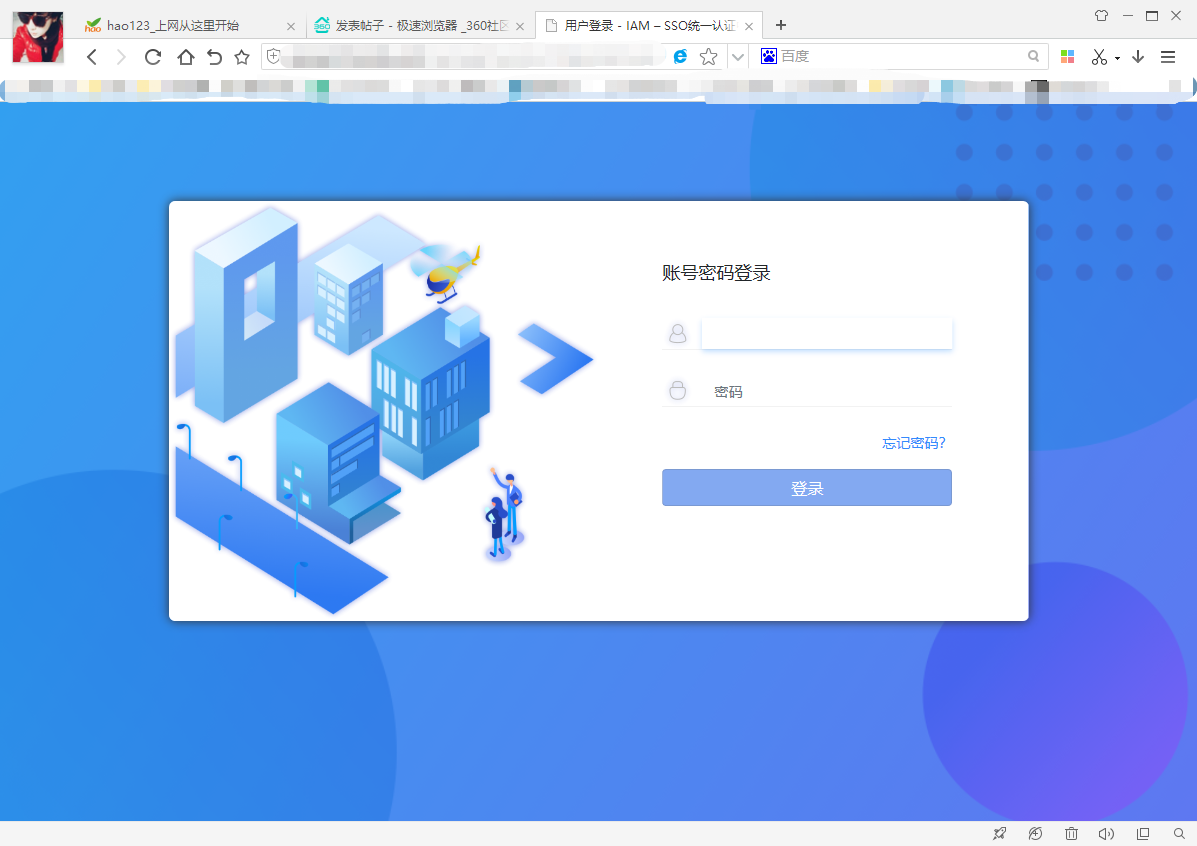Screen dimensions: 1197x846
Task: Click the forward navigation arrow
Action: click(121, 57)
